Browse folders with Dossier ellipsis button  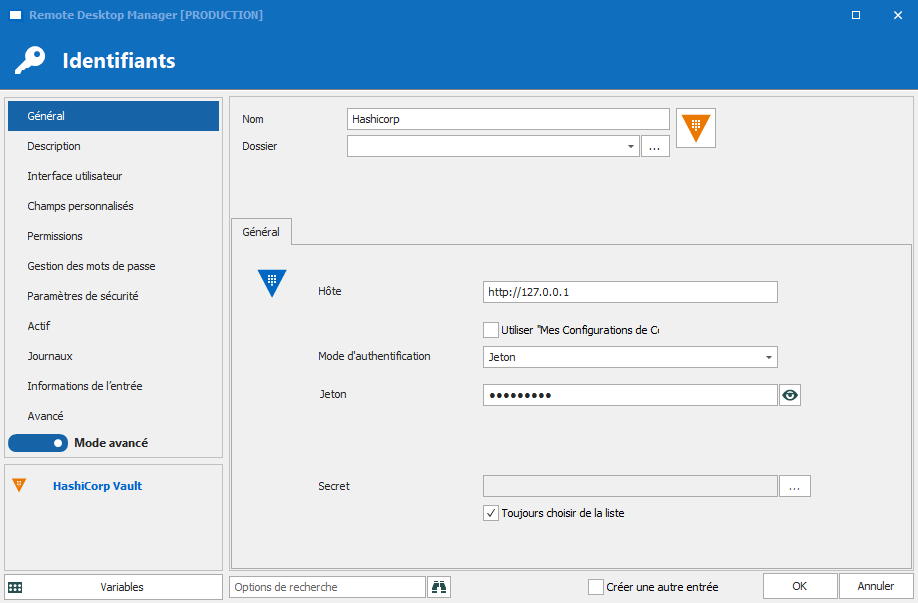click(x=655, y=146)
